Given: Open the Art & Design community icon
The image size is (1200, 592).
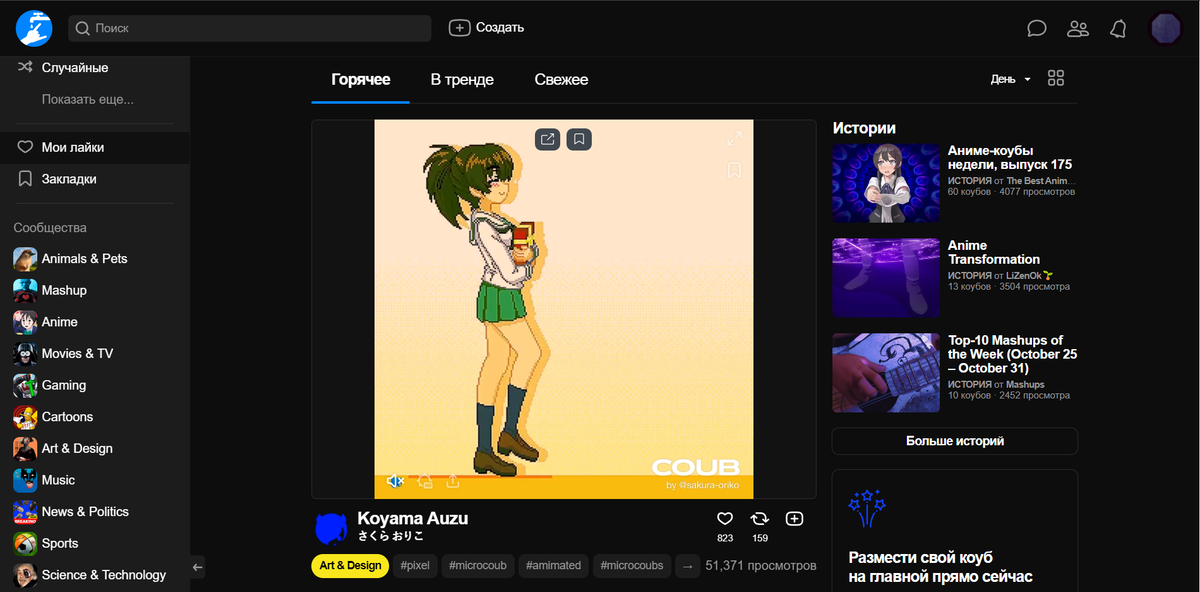Looking at the screenshot, I should [x=25, y=449].
